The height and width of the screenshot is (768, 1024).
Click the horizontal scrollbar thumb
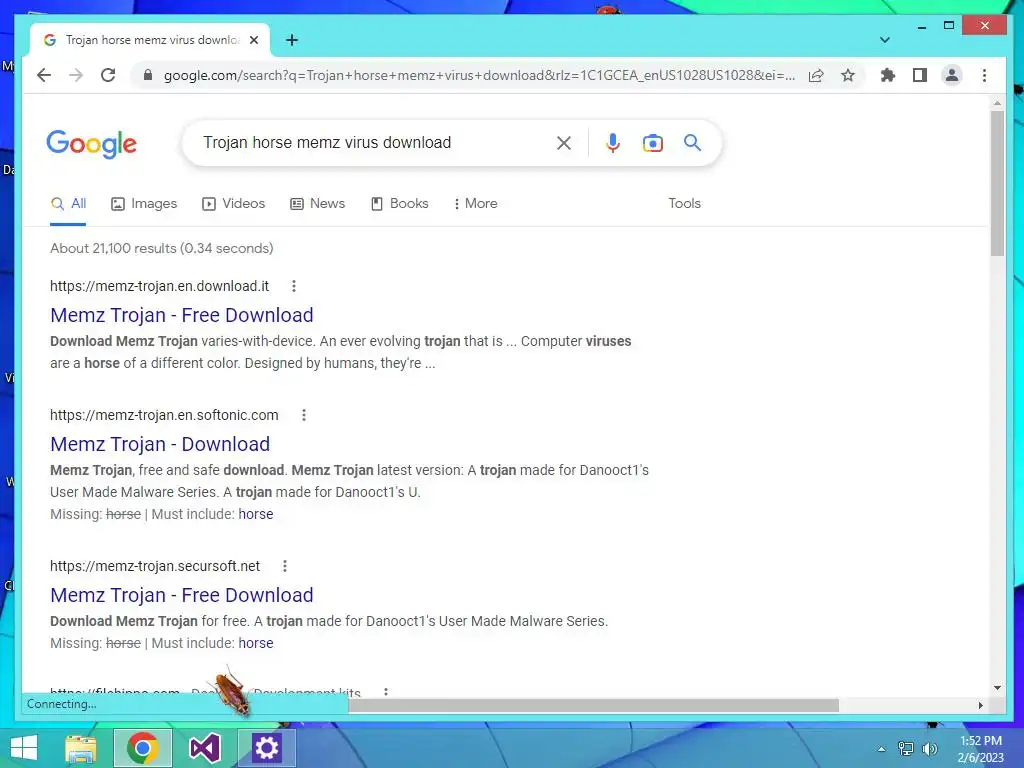tap(593, 705)
